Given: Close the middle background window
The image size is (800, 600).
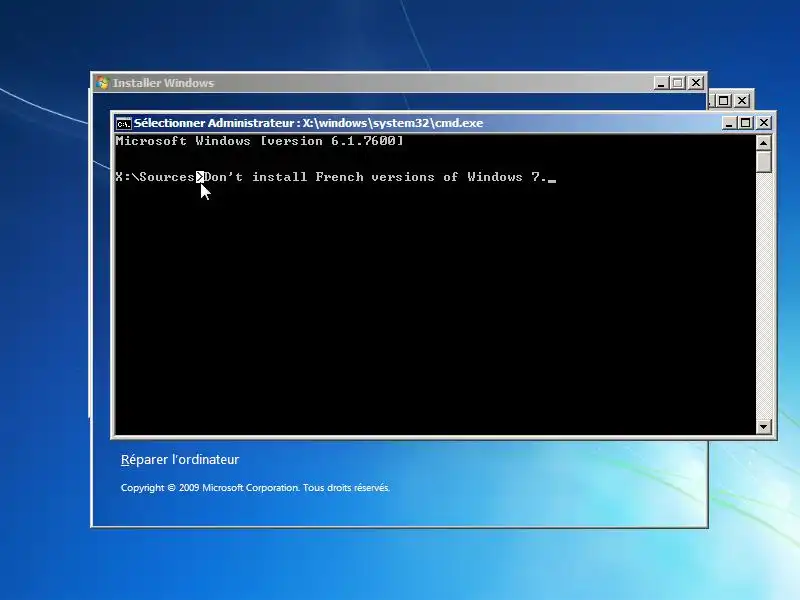Looking at the screenshot, I should point(742,101).
